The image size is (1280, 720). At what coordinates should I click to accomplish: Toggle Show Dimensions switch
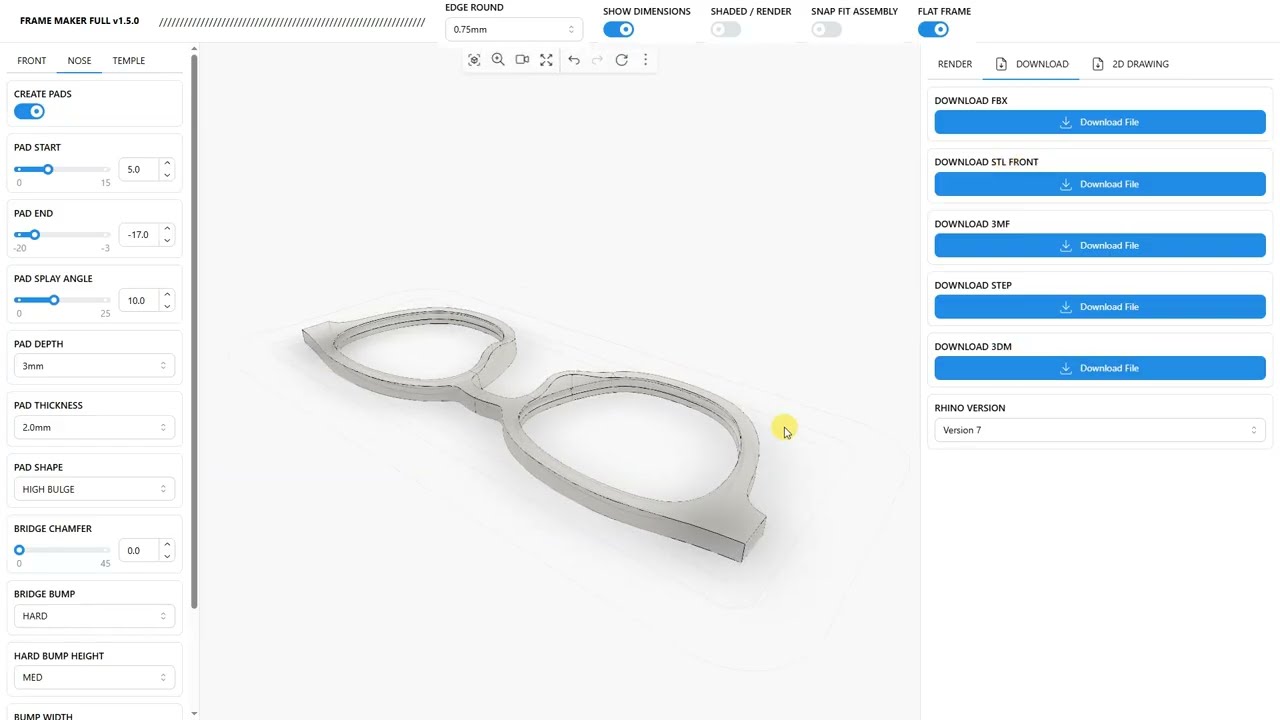click(x=618, y=29)
